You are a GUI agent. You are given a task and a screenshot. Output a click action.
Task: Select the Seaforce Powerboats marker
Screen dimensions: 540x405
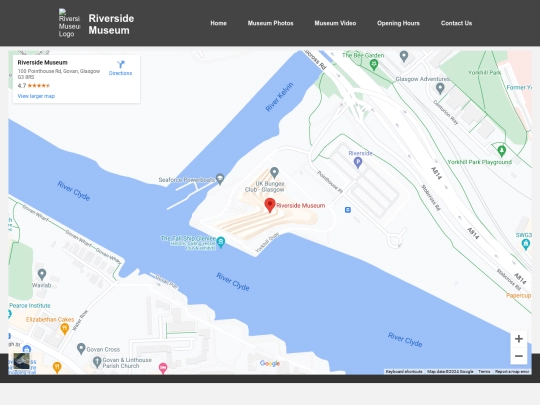click(220, 179)
